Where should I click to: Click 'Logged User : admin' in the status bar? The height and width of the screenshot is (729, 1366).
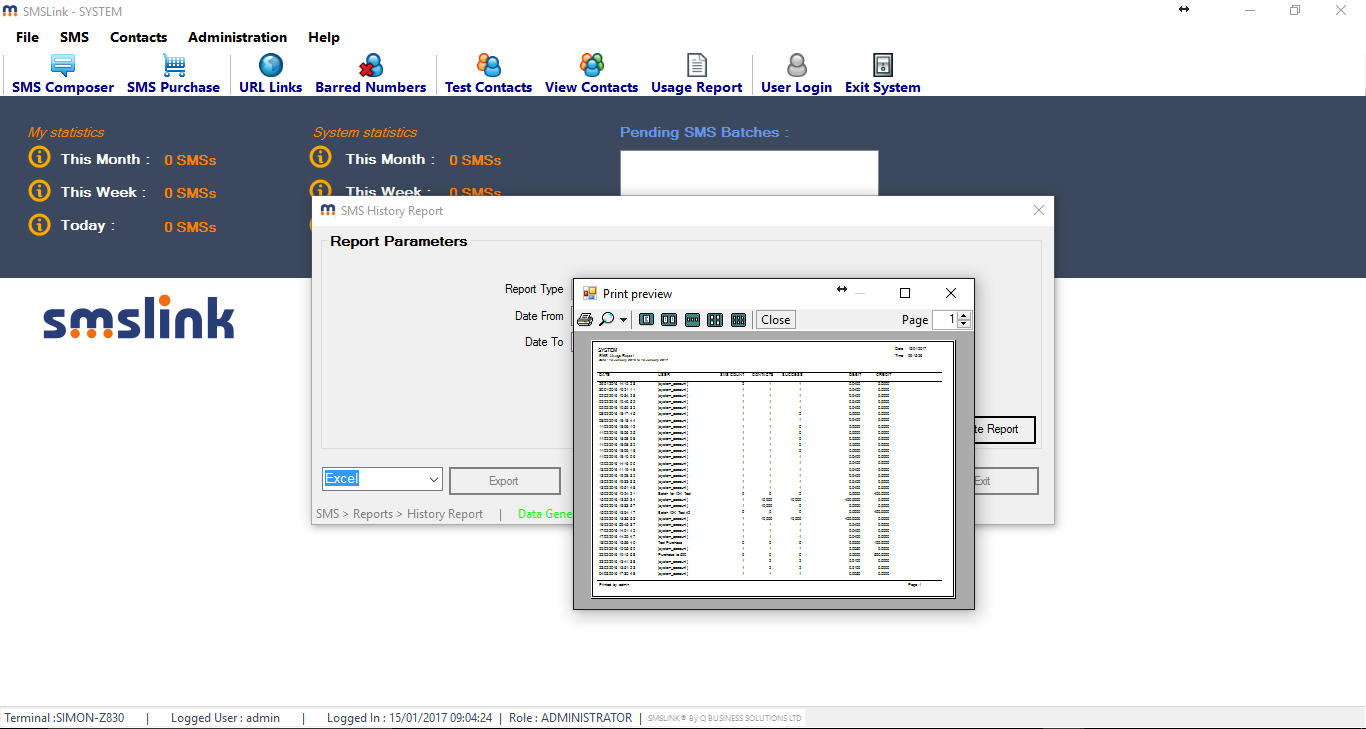click(x=225, y=718)
